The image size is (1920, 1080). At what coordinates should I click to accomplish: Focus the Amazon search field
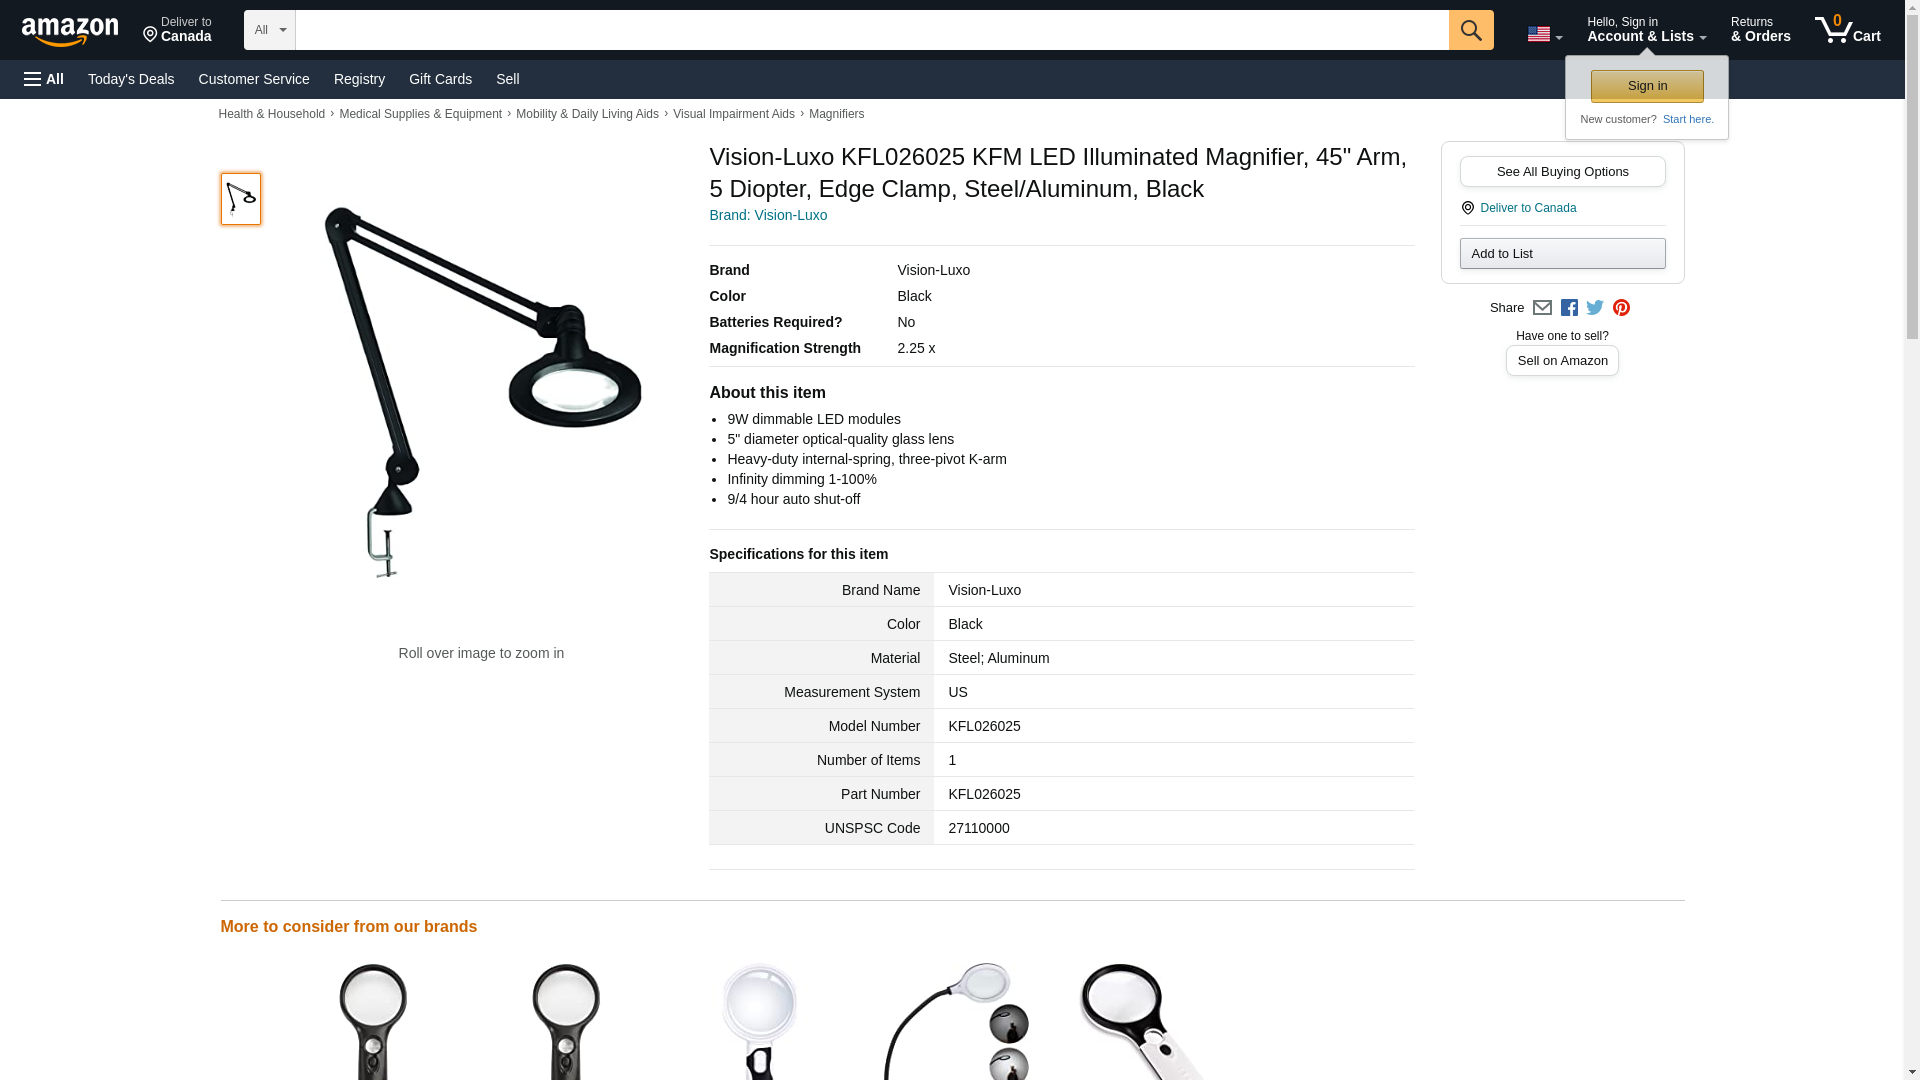(x=872, y=30)
